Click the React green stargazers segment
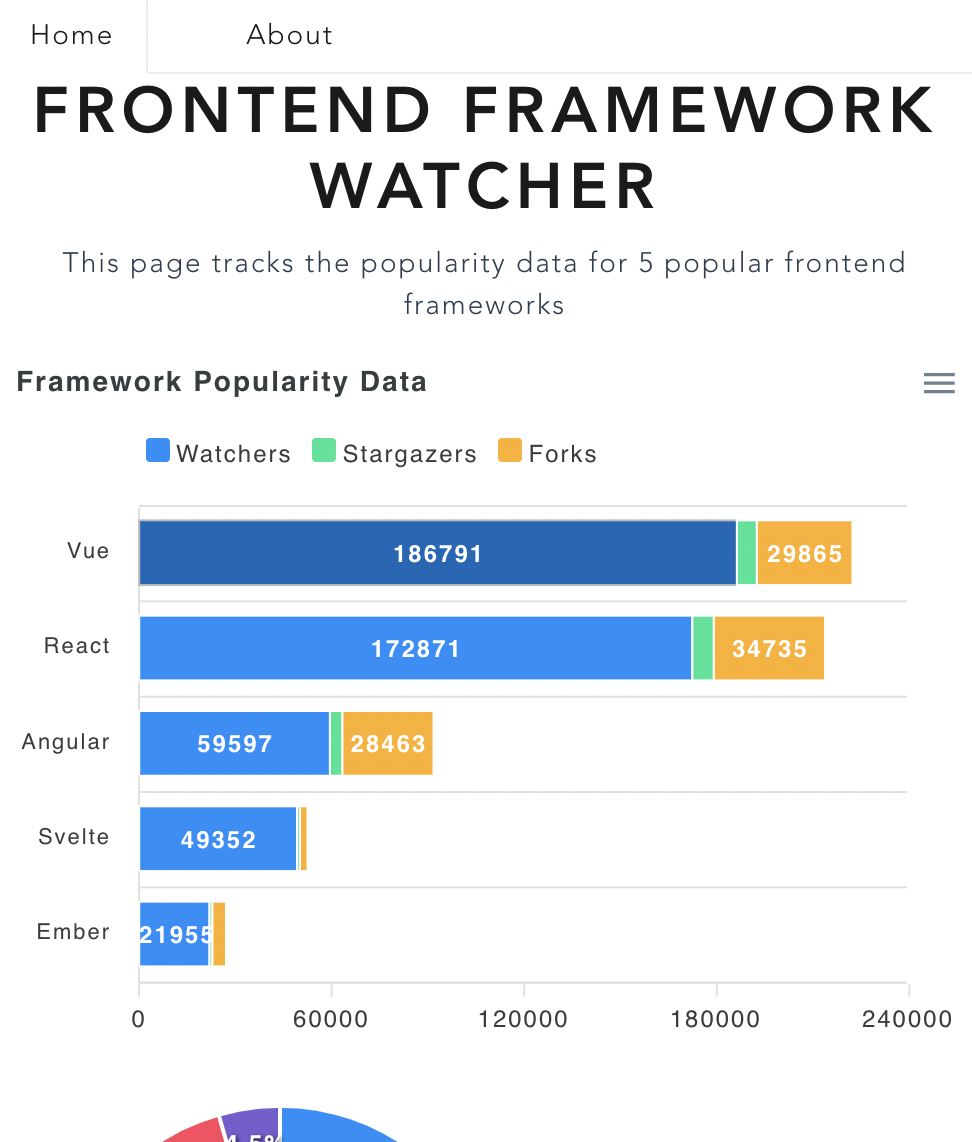 [703, 648]
